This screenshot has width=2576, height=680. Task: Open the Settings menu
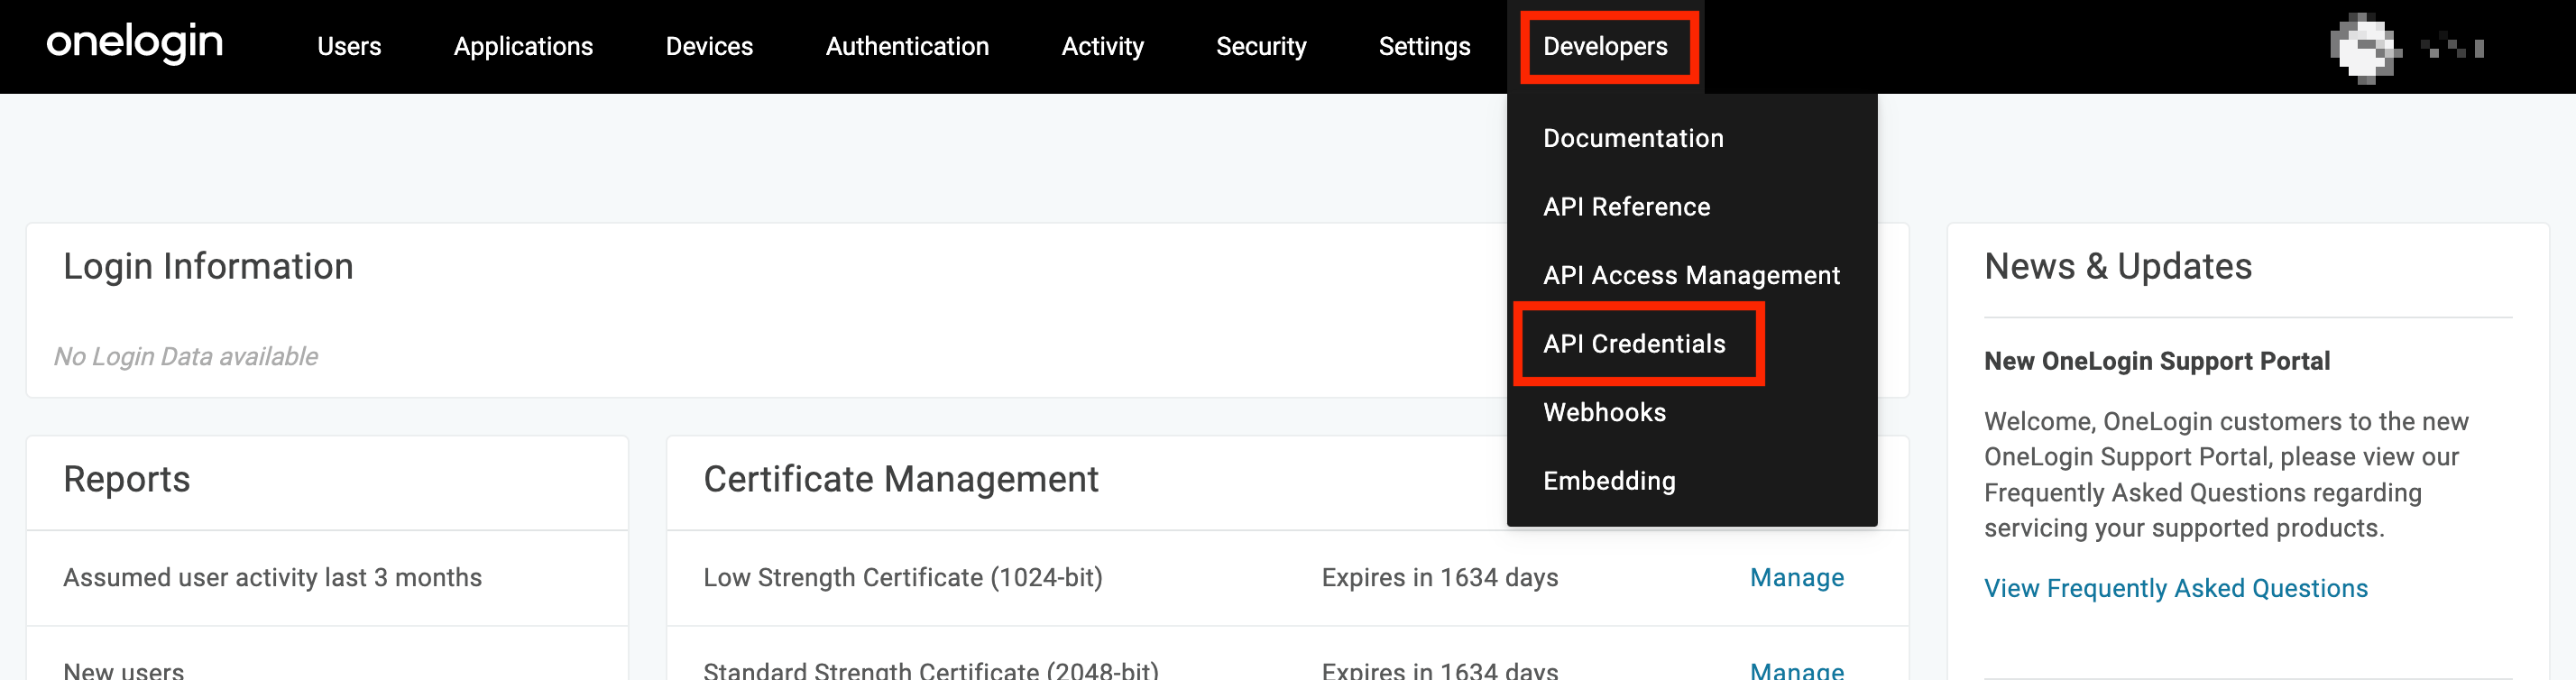[1424, 47]
